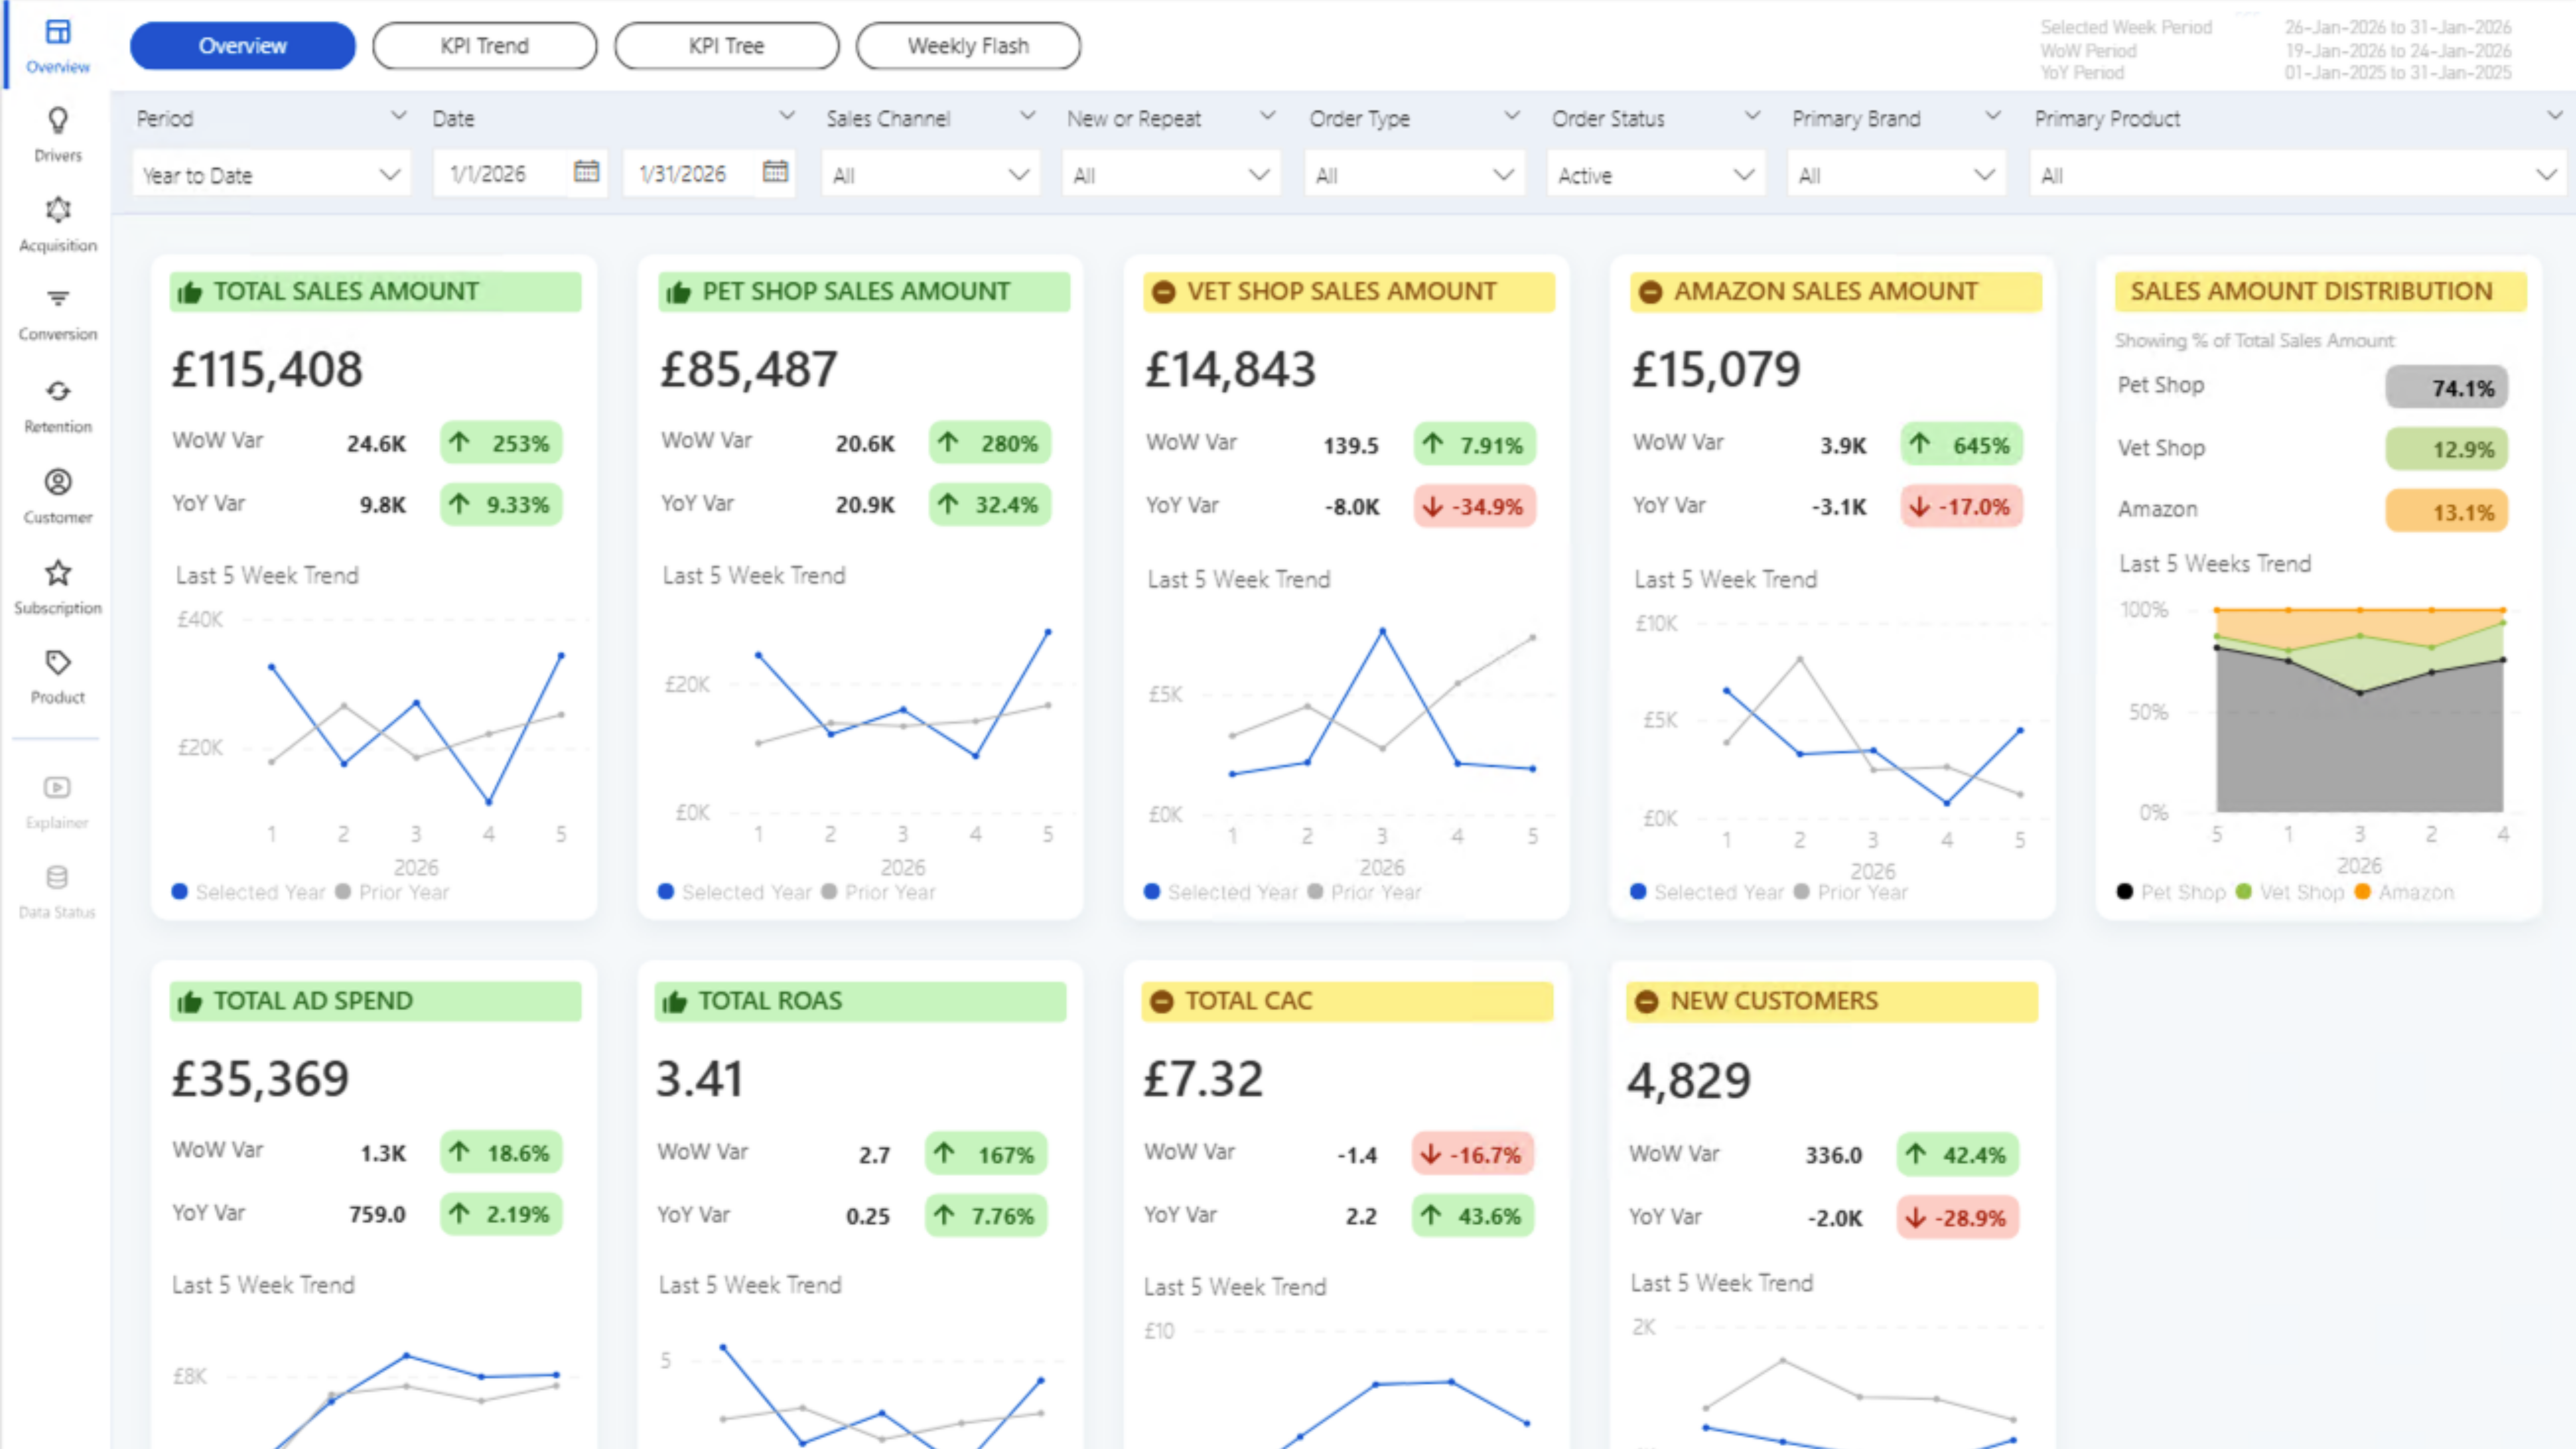2576x1449 pixels.
Task: Expand Order Status Active dropdown
Action: tap(1655, 175)
